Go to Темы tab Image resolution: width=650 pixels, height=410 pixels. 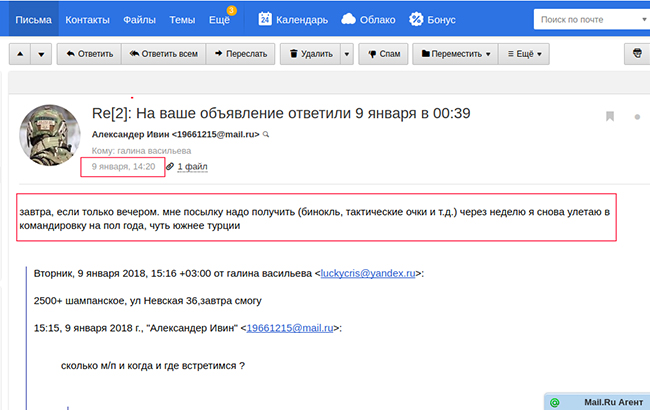point(182,19)
